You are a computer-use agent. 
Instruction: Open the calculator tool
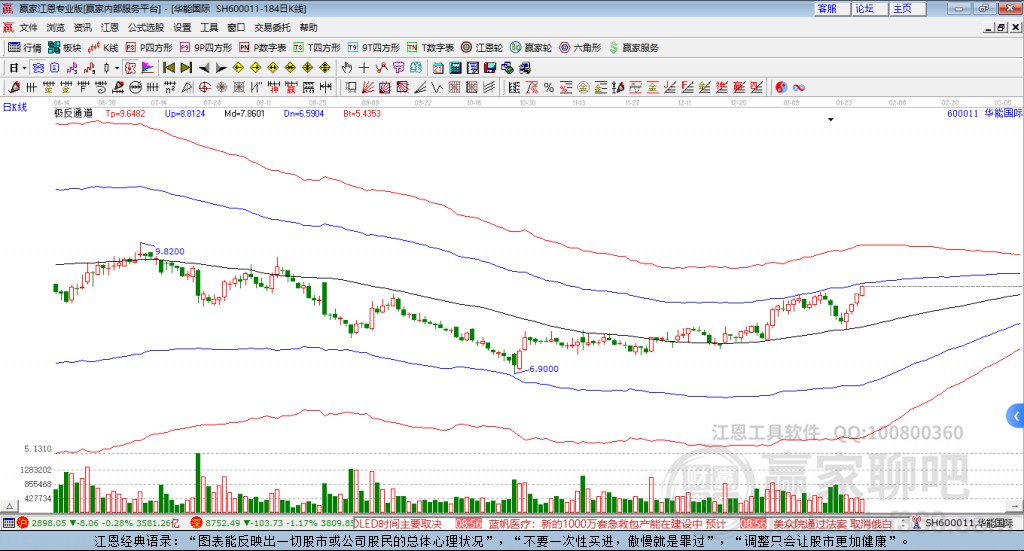[x=455, y=68]
